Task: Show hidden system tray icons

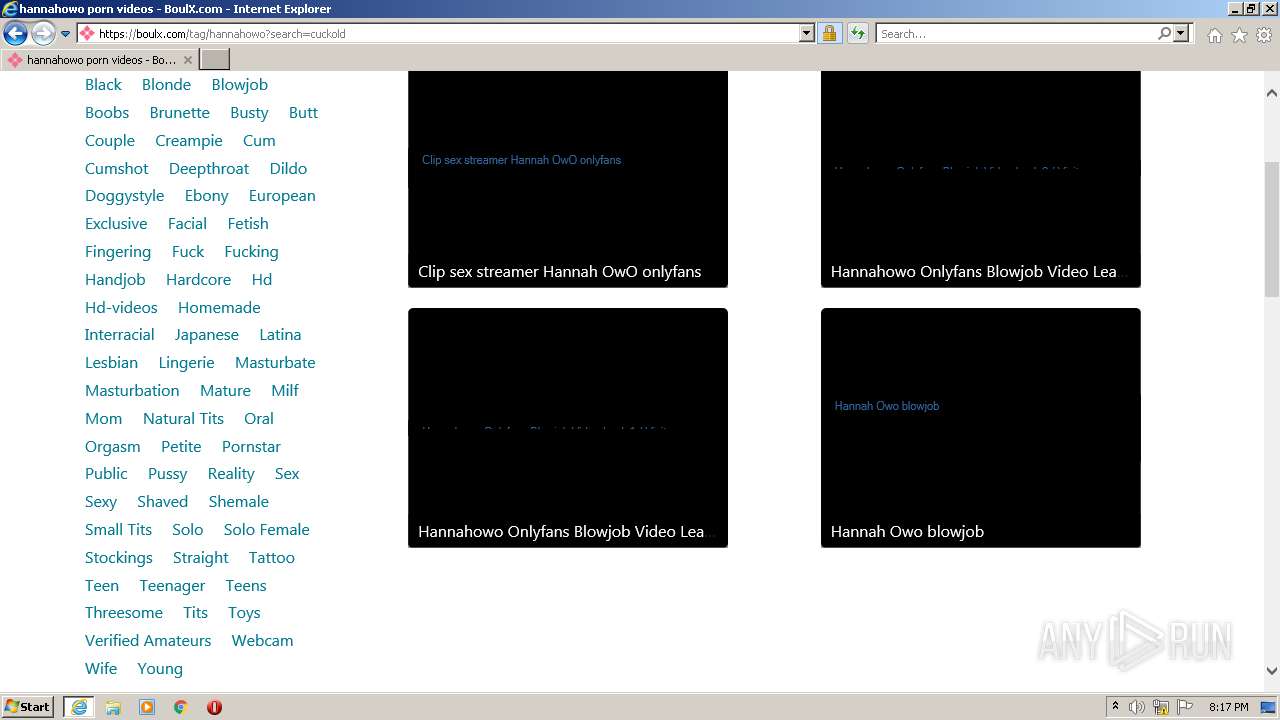Action: [1115, 707]
